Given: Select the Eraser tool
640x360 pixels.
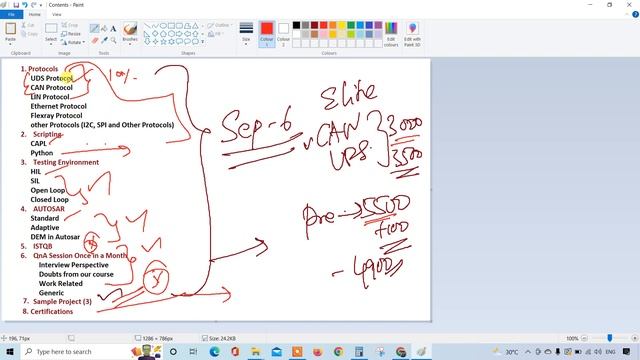Looking at the screenshot, I should (x=95, y=40).
